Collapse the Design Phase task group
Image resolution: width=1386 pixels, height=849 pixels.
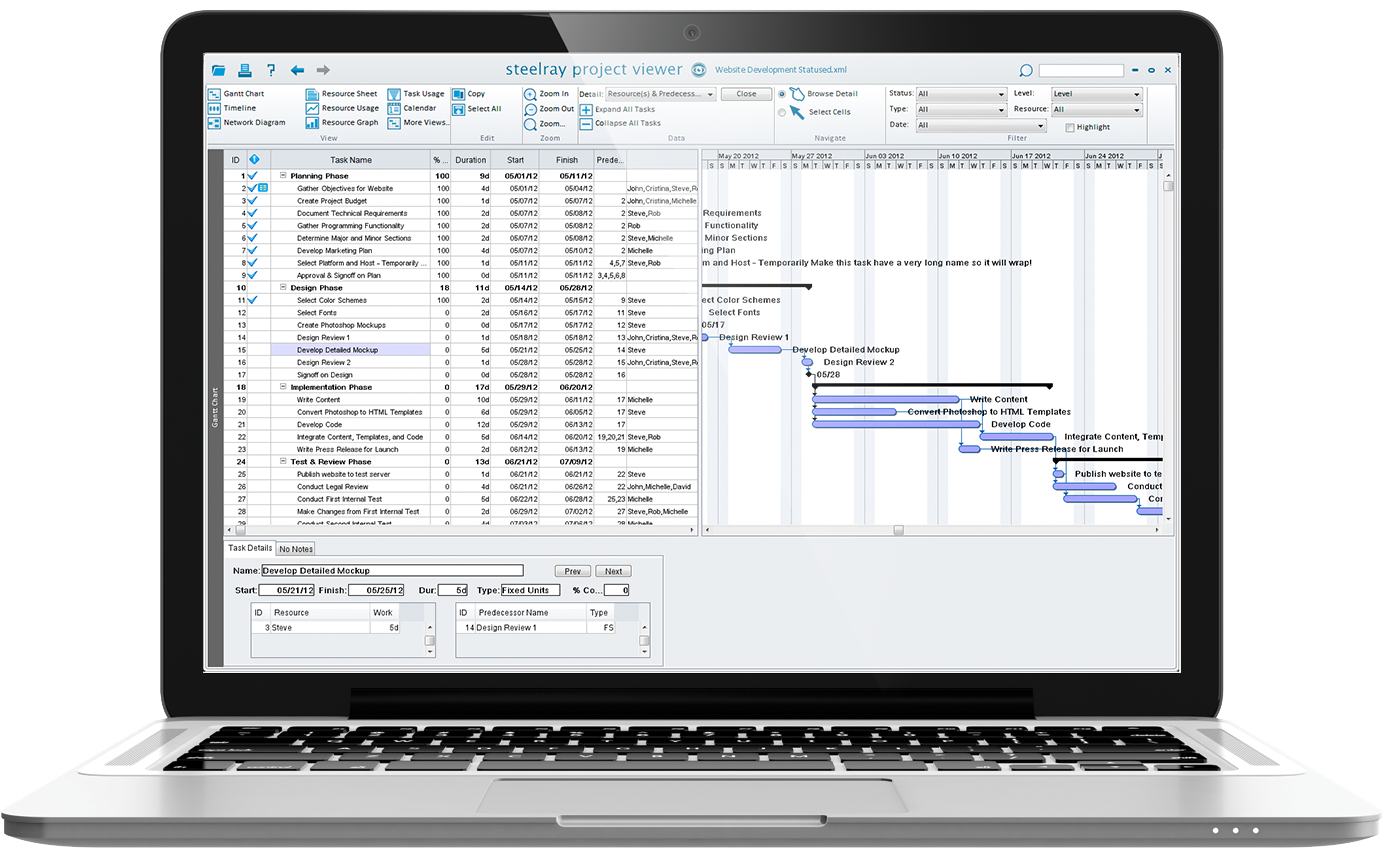pyautogui.click(x=282, y=287)
